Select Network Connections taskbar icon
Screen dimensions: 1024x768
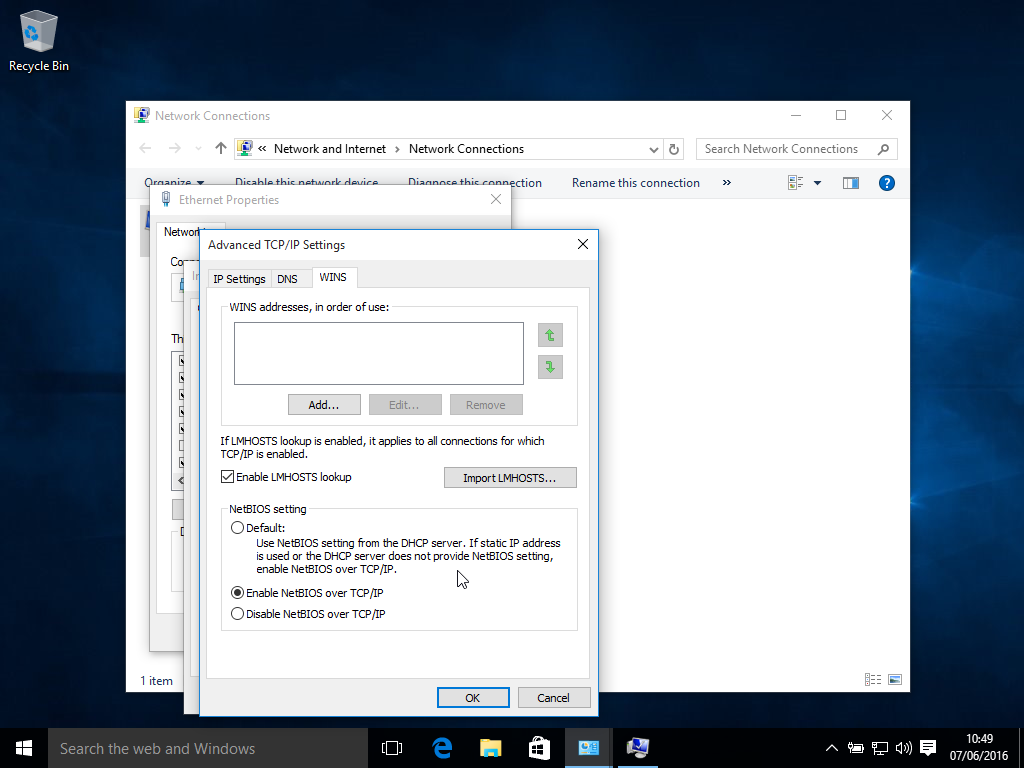[637, 748]
